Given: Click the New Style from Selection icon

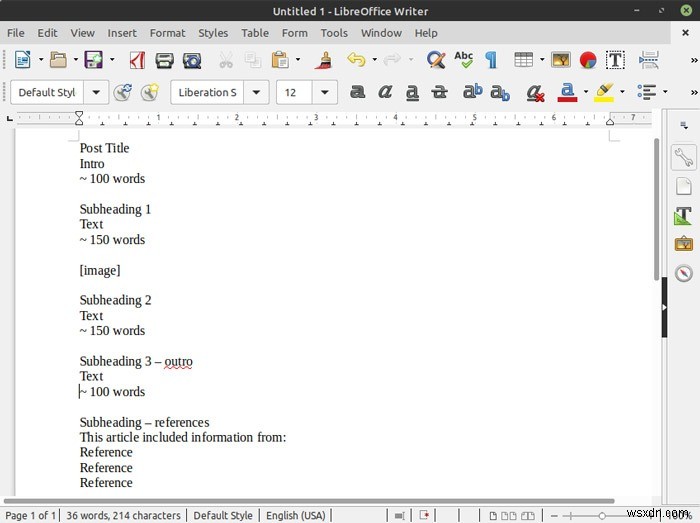Looking at the screenshot, I should (150, 92).
